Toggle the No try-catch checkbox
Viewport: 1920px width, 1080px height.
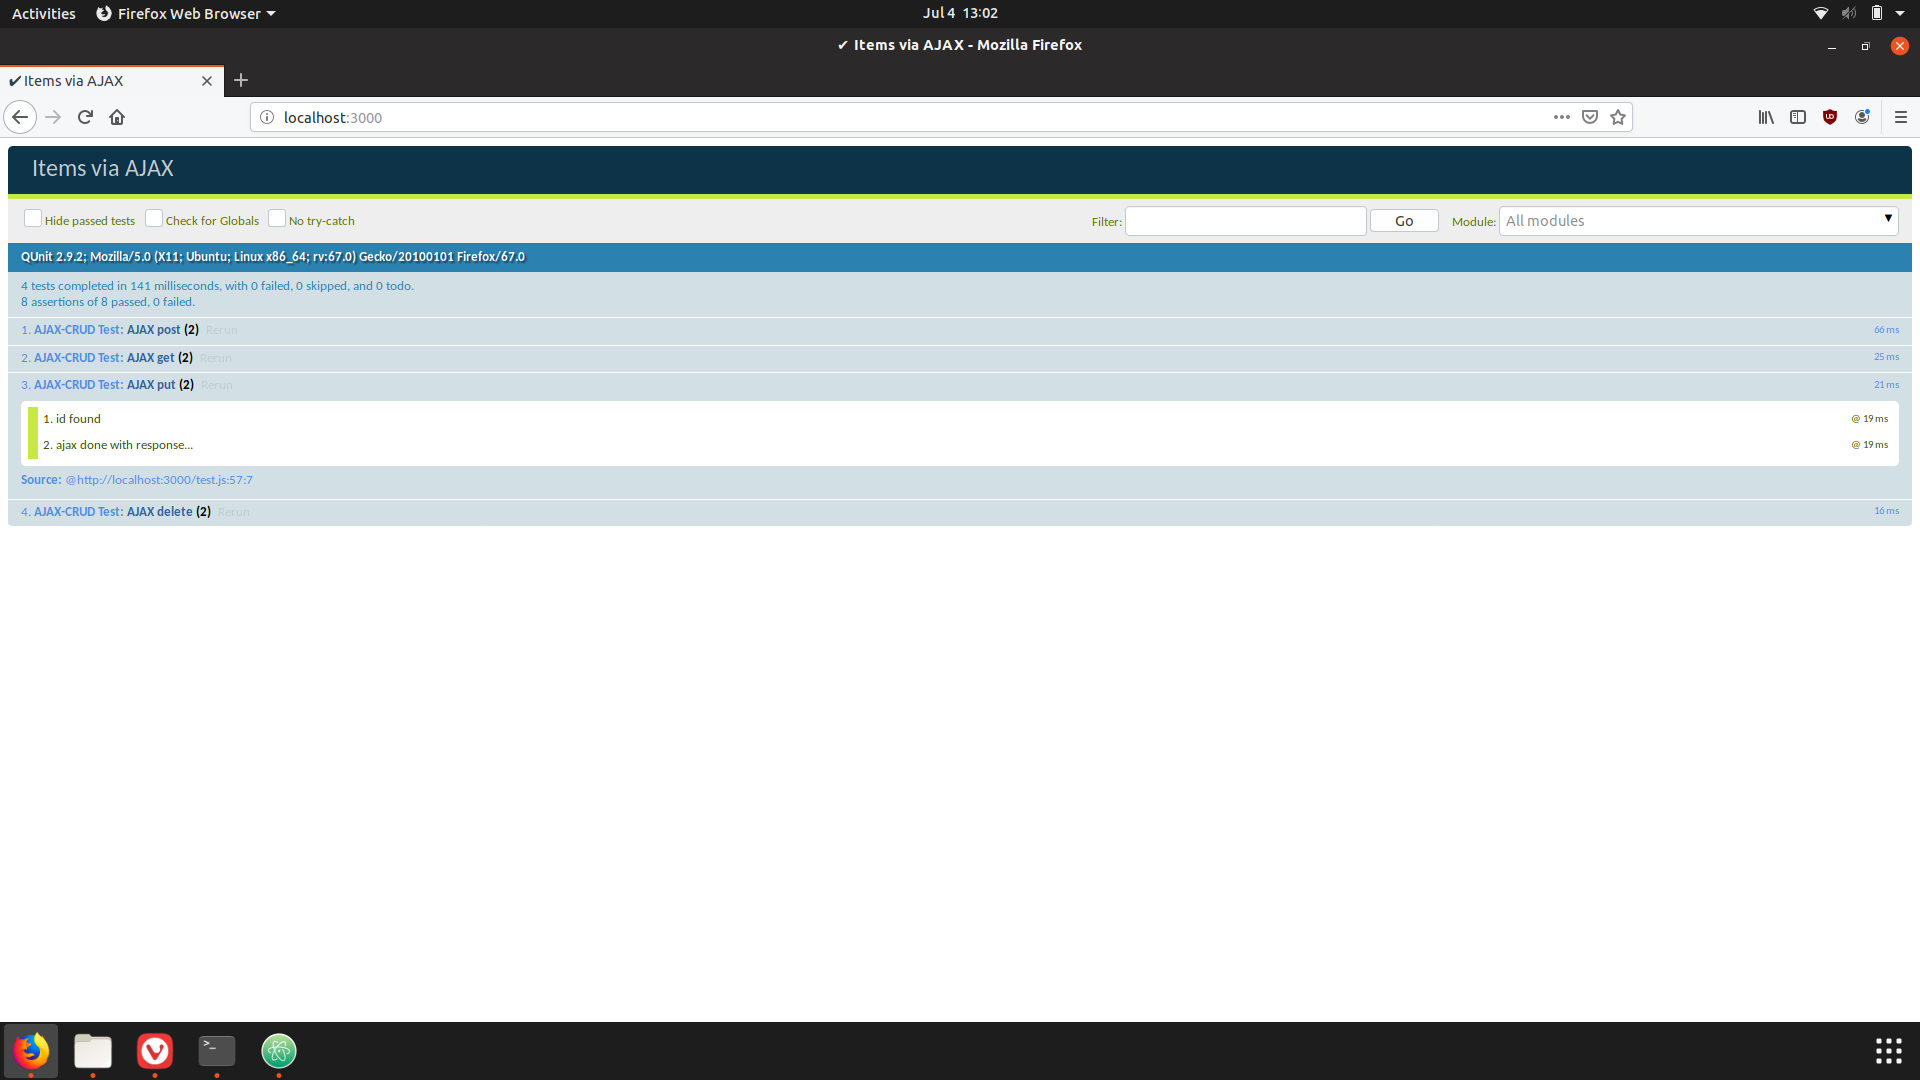pyautogui.click(x=277, y=219)
